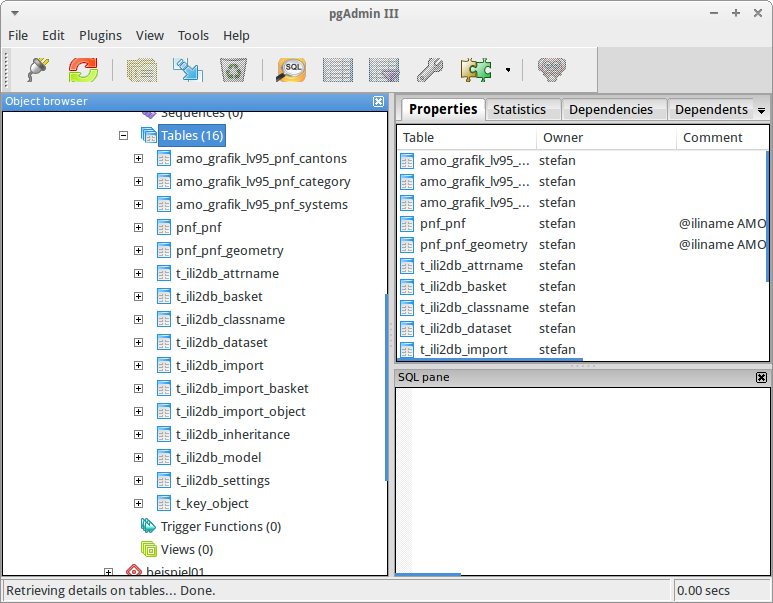Expand the pnf_pnf_geometry table node
Image resolution: width=773 pixels, height=603 pixels.
tap(139, 250)
